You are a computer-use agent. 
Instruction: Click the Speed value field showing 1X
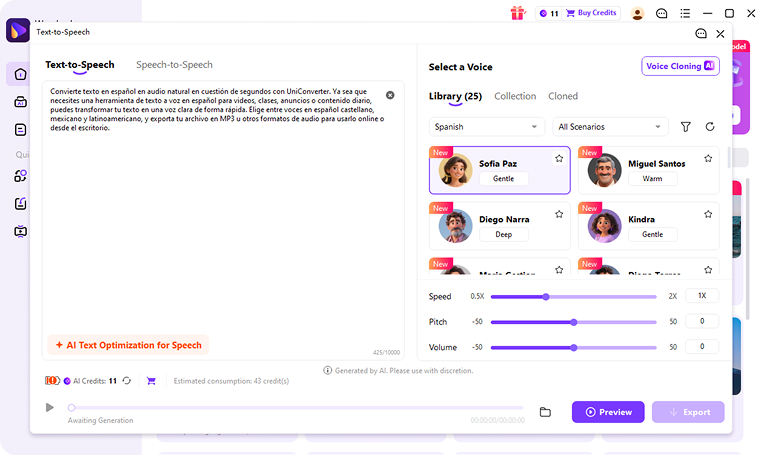[x=702, y=296]
